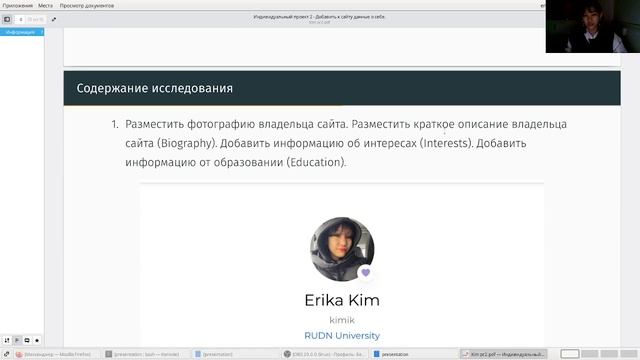Click the Erika Kim name heading
640x360 pixels.
pos(342,300)
